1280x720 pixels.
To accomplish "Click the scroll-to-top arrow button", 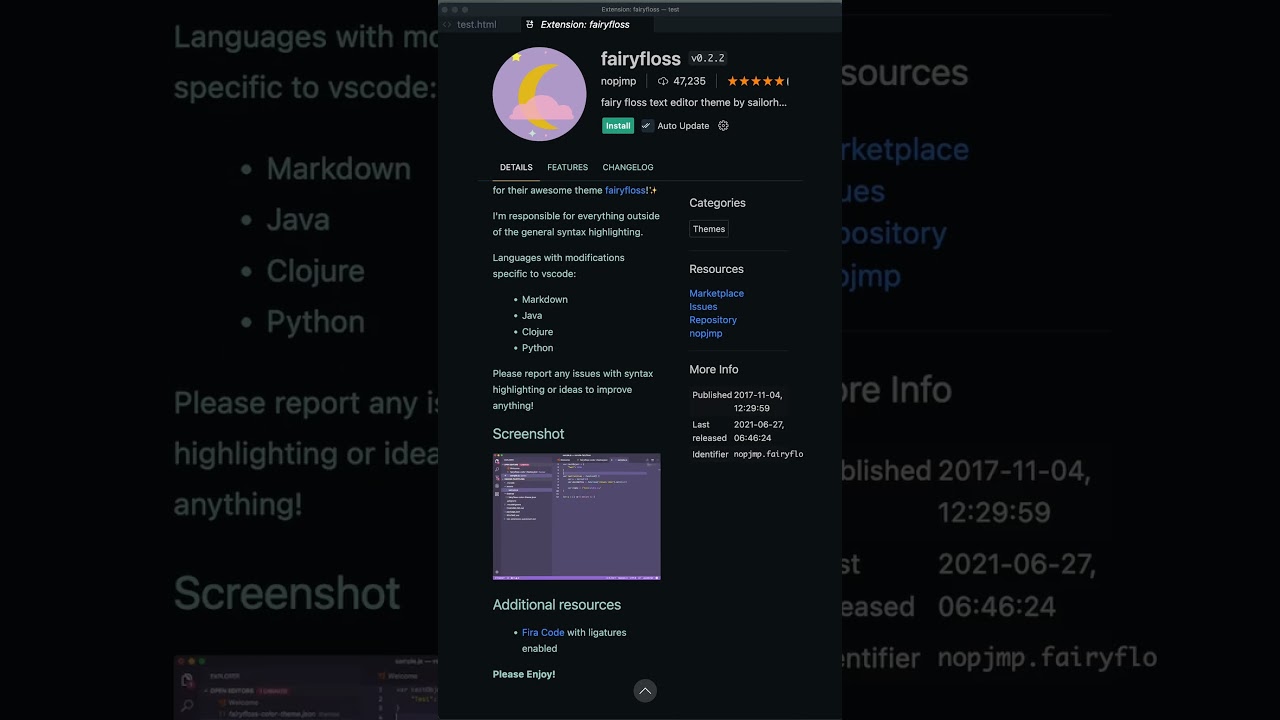I will (x=645, y=691).
